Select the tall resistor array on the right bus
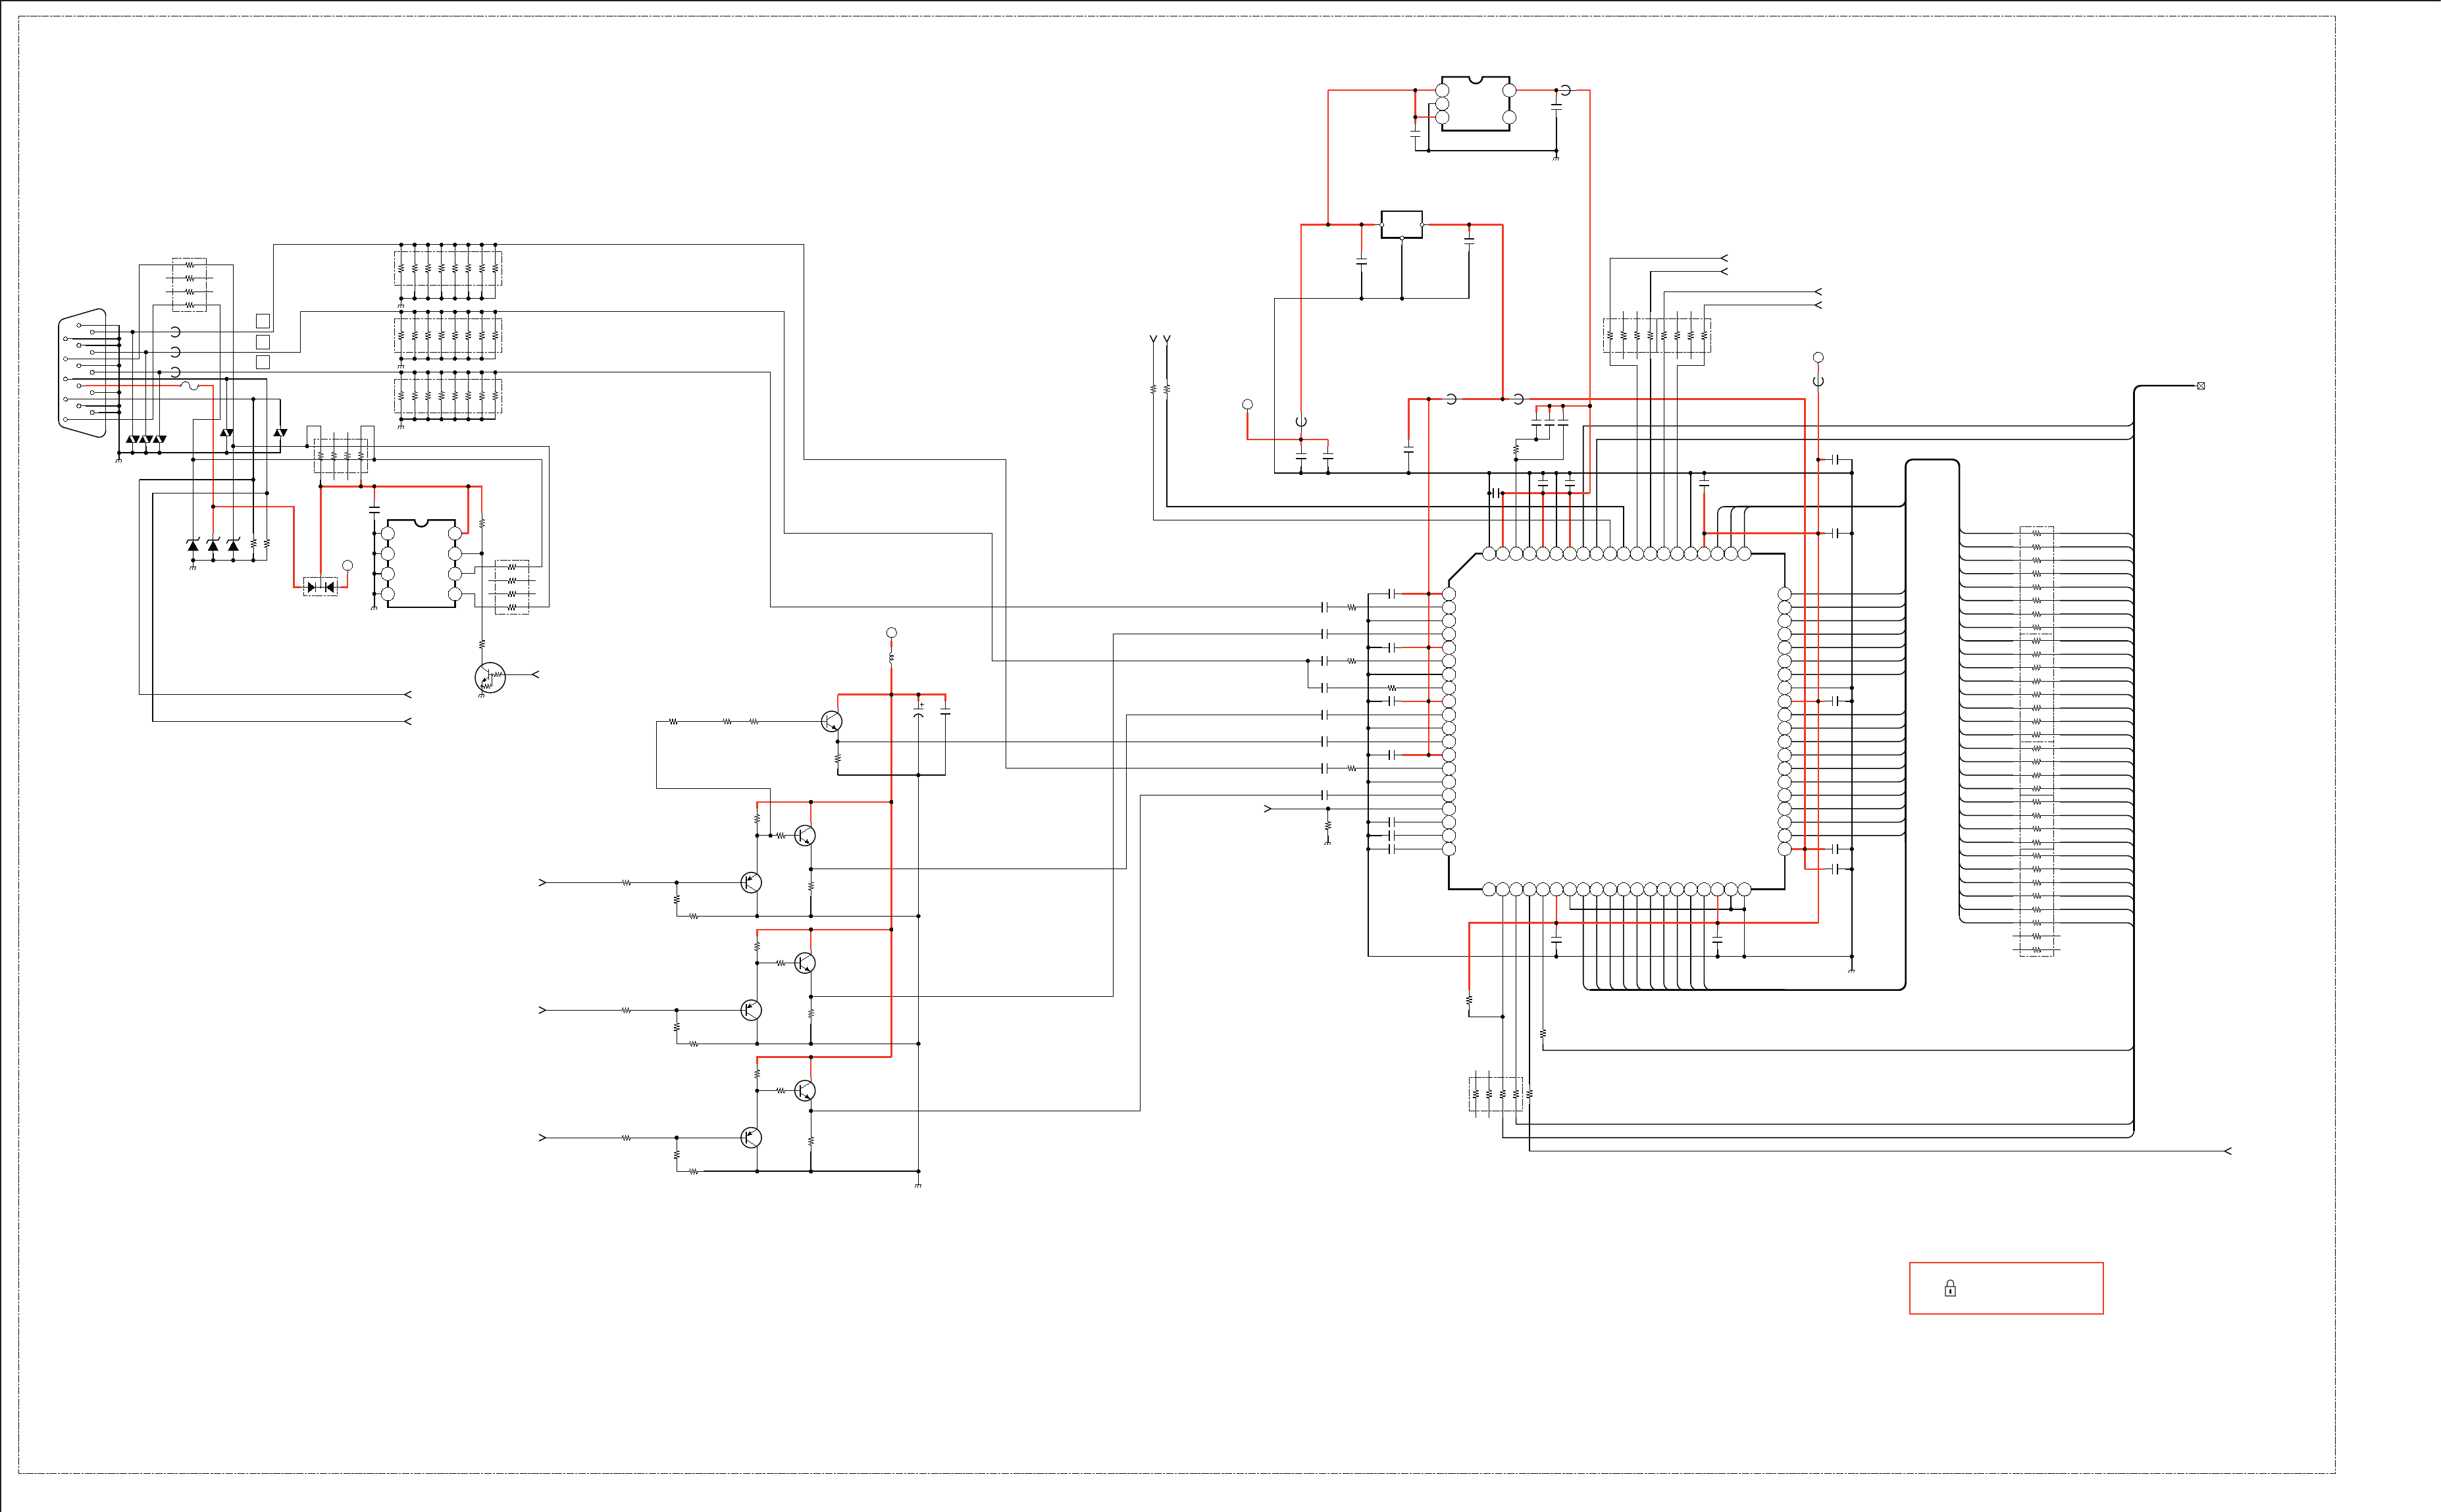2441x1512 pixels. click(2036, 740)
